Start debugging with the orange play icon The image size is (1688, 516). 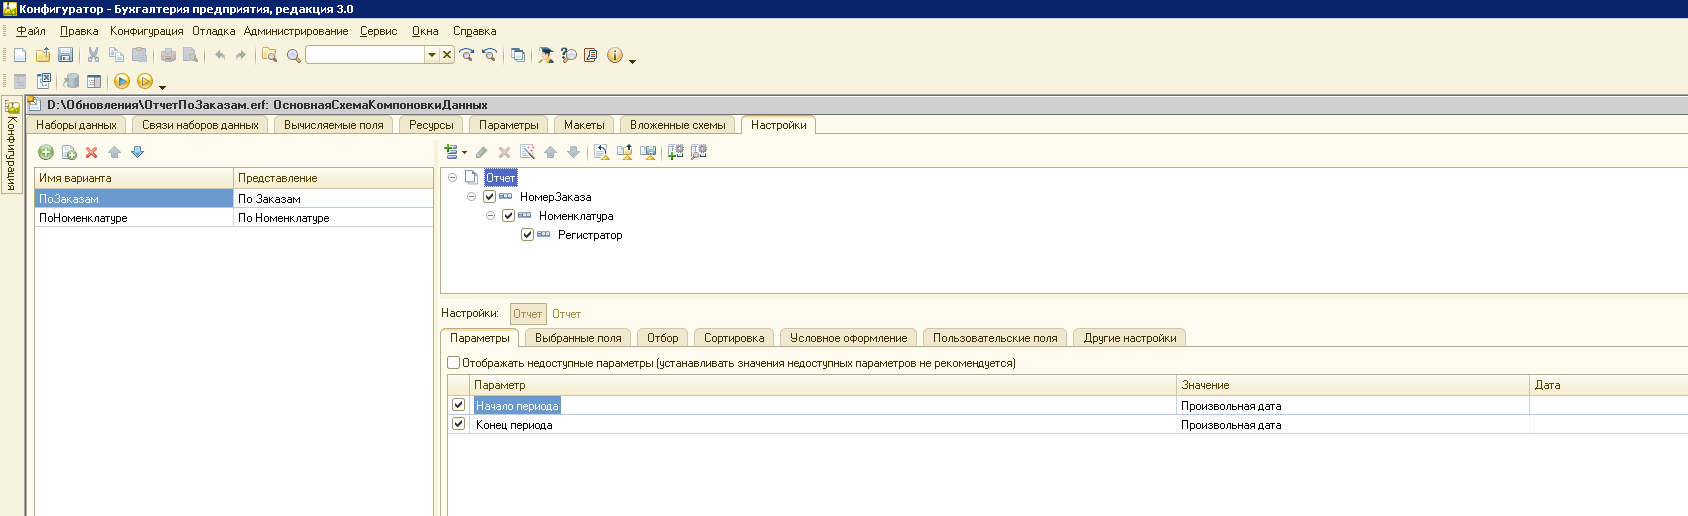click(122, 81)
